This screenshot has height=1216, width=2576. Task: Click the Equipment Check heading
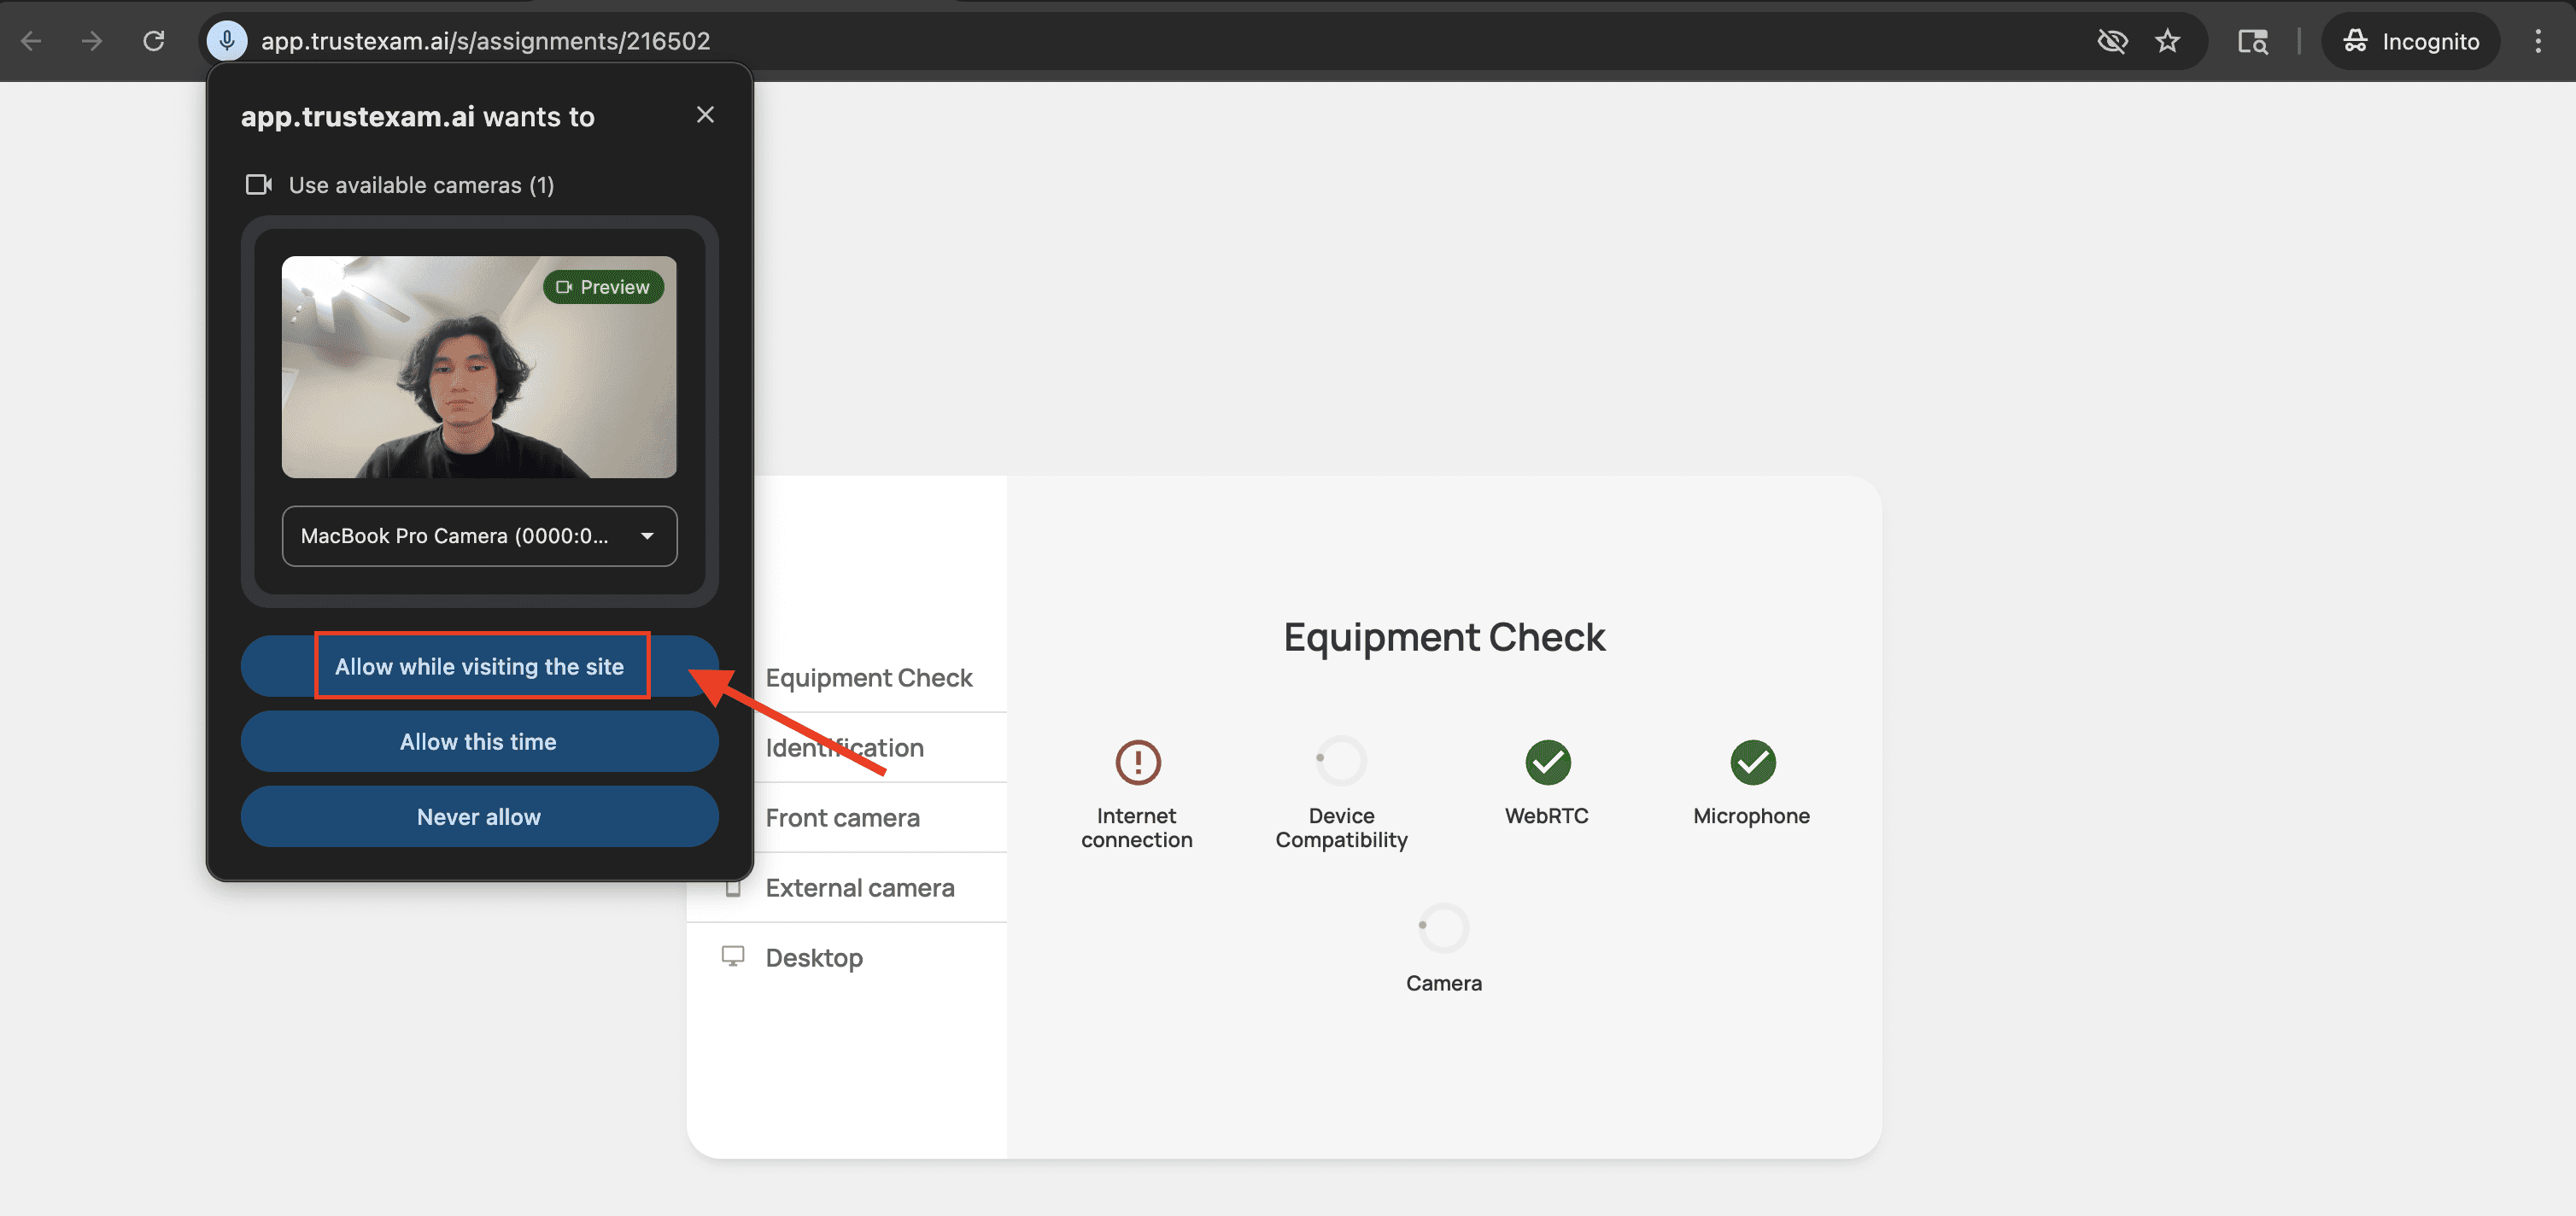(1444, 638)
